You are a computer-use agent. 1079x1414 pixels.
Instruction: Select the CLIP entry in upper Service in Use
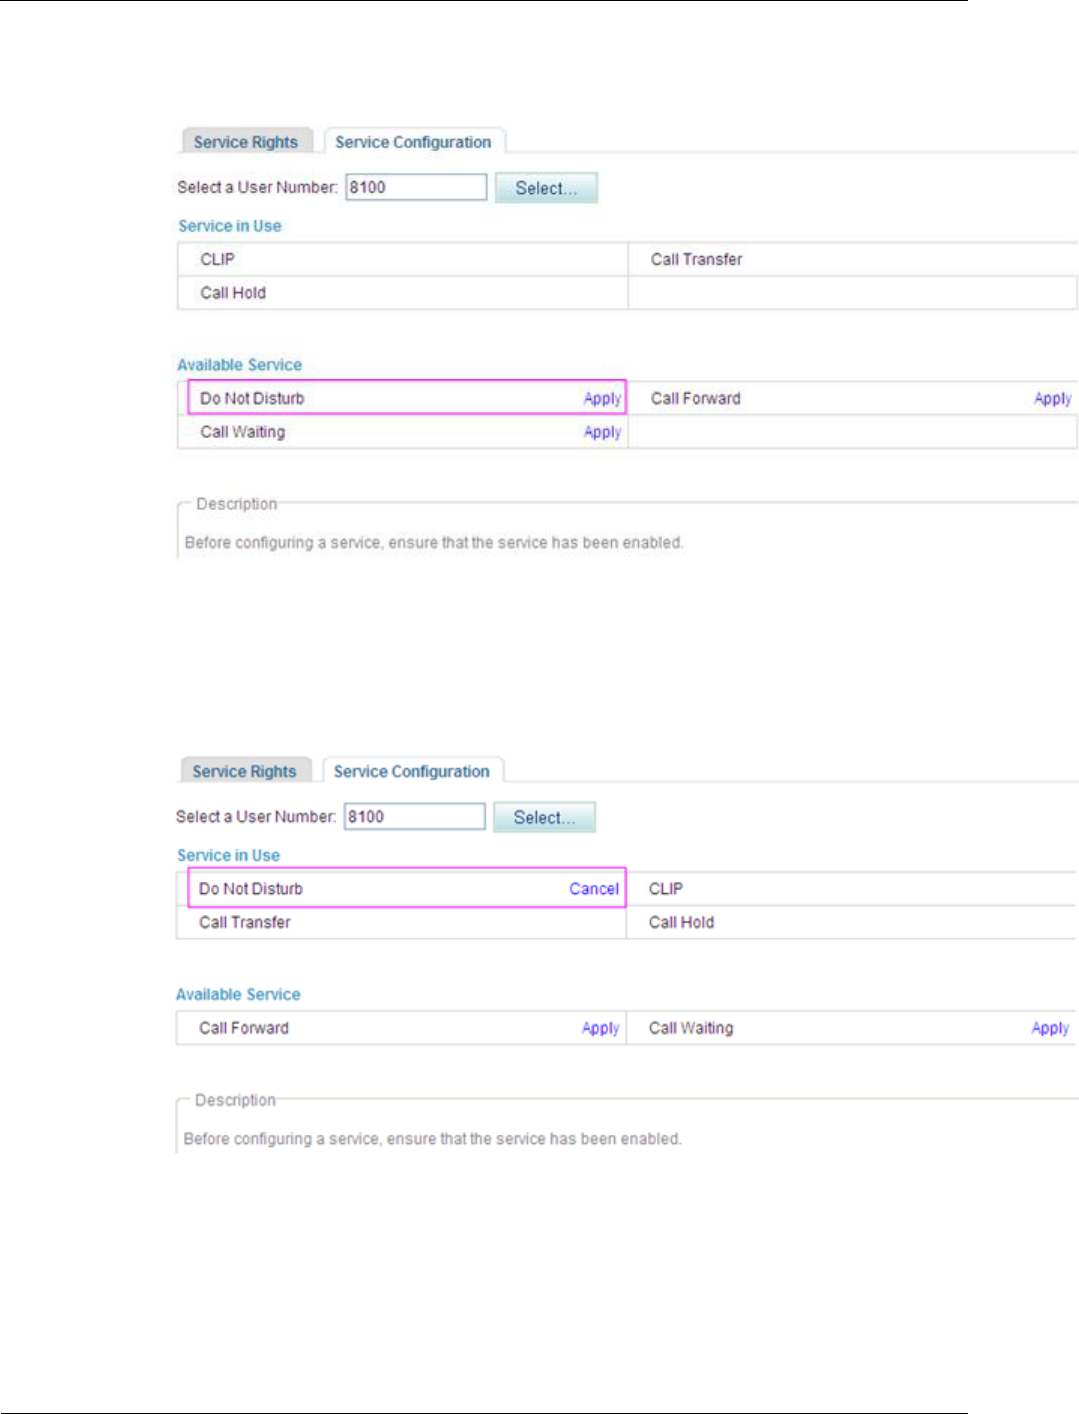point(403,259)
